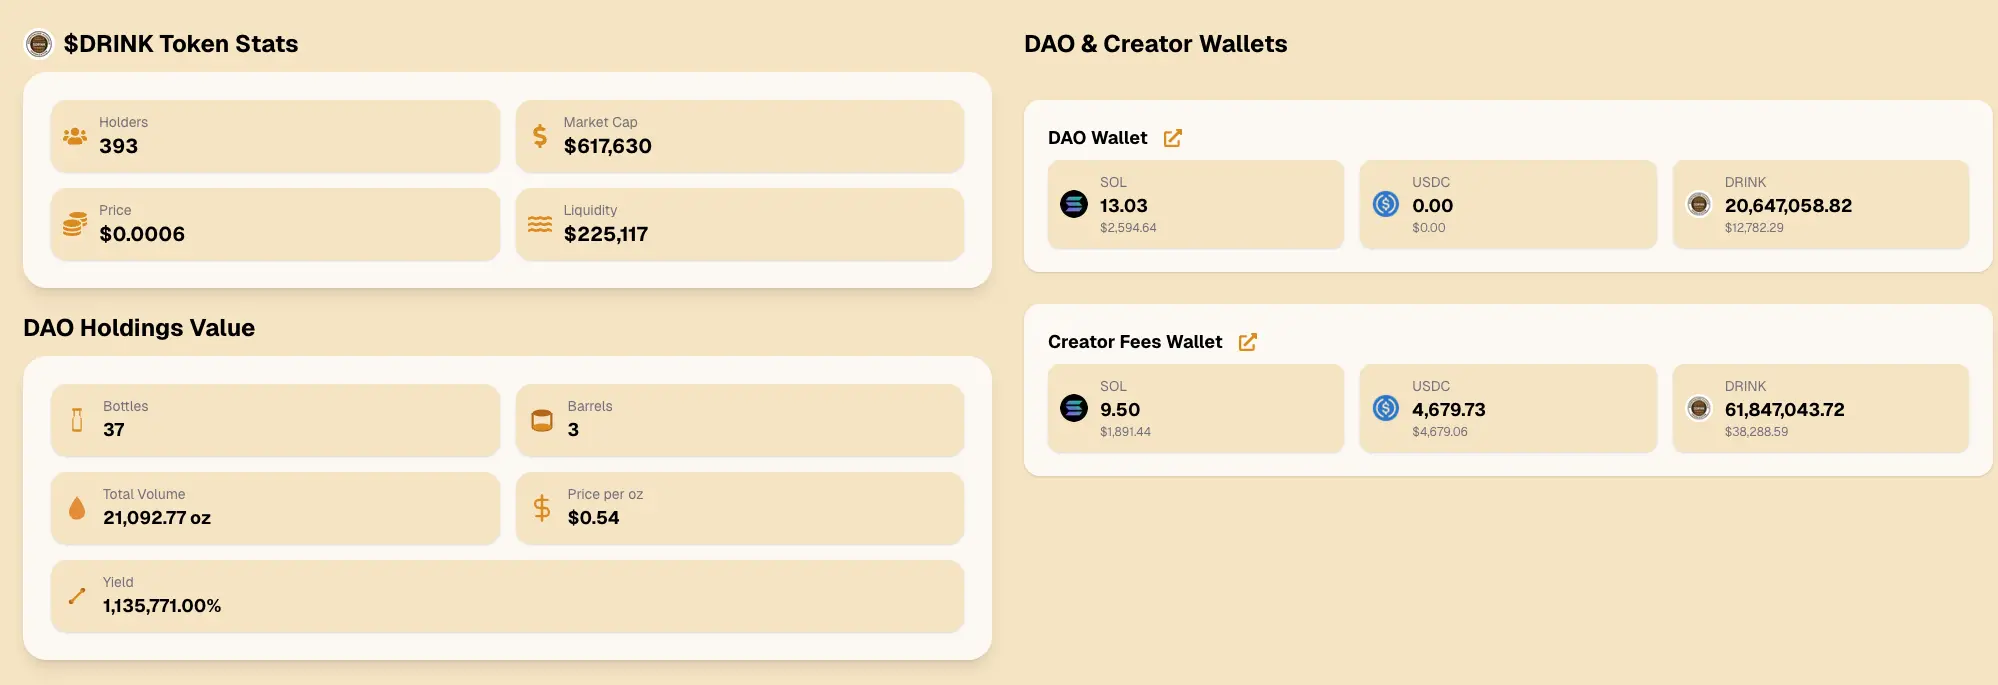Select the DAO Wallet DRINK 20,647,058.82 card
Screen dimensions: 1998x685
1820,204
